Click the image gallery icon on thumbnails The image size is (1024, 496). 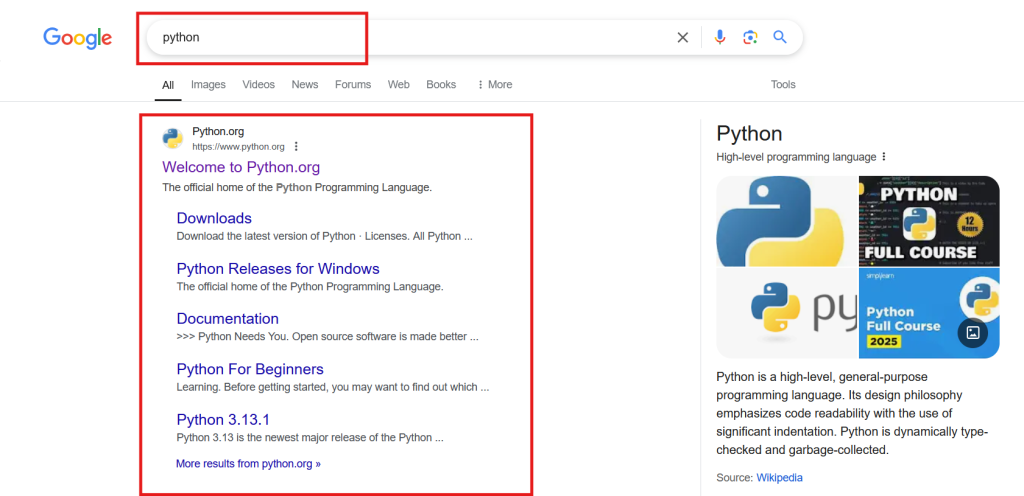[x=972, y=333]
